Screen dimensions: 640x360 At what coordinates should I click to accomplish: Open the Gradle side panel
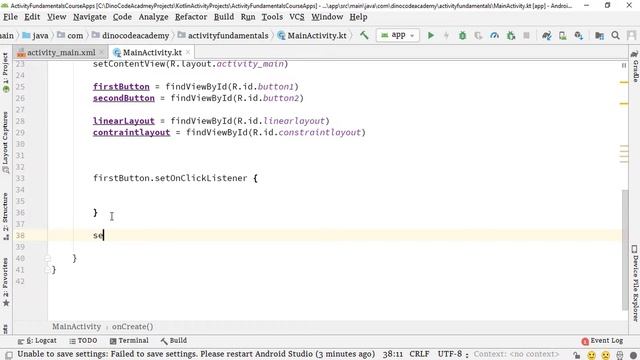pos(634,66)
